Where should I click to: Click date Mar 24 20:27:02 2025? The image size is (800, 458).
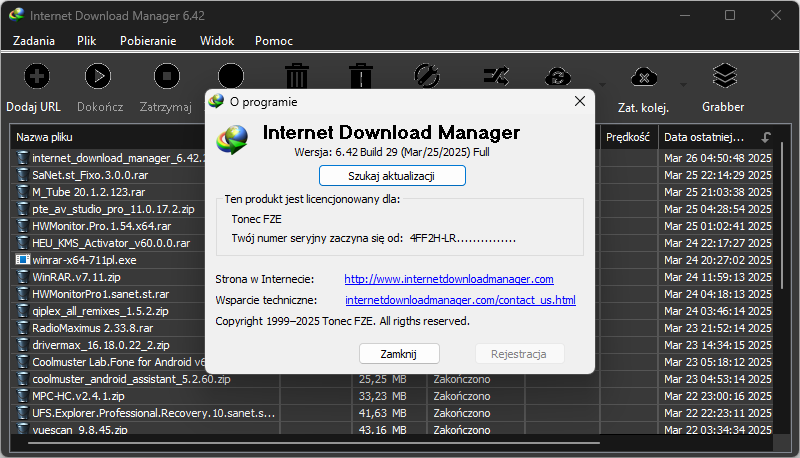point(718,260)
